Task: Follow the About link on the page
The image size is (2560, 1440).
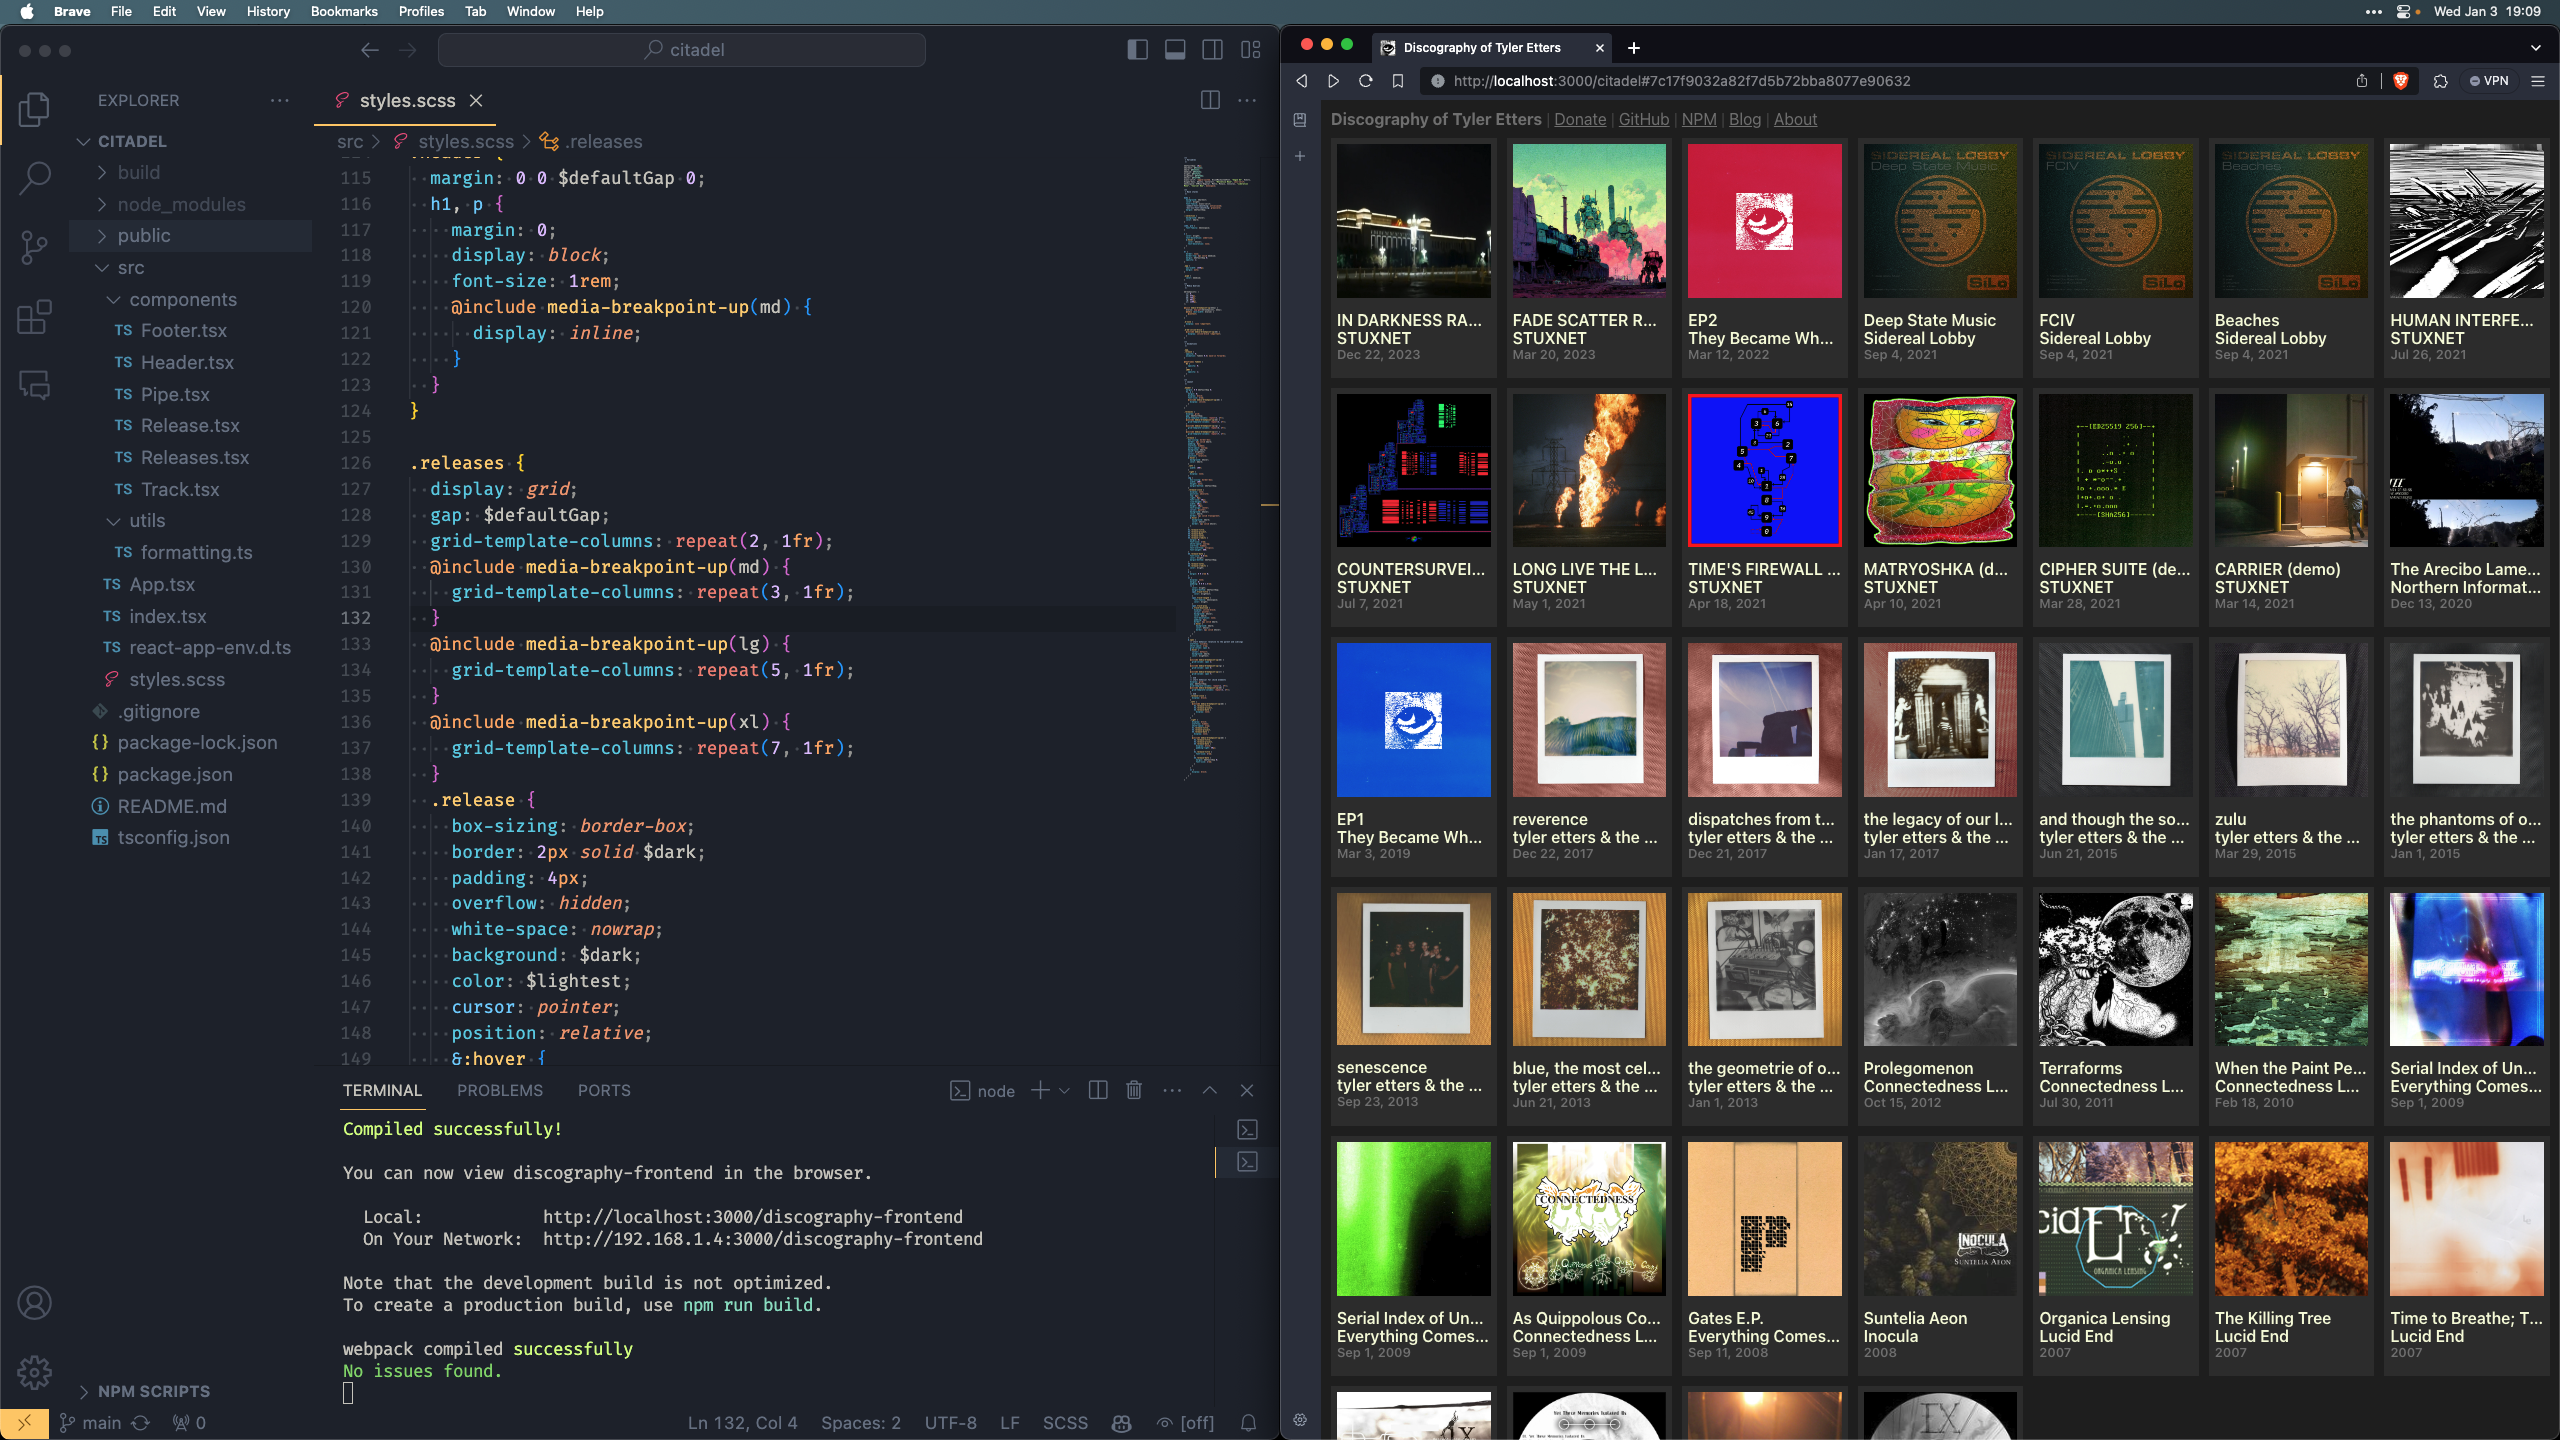Action: click(x=1796, y=119)
